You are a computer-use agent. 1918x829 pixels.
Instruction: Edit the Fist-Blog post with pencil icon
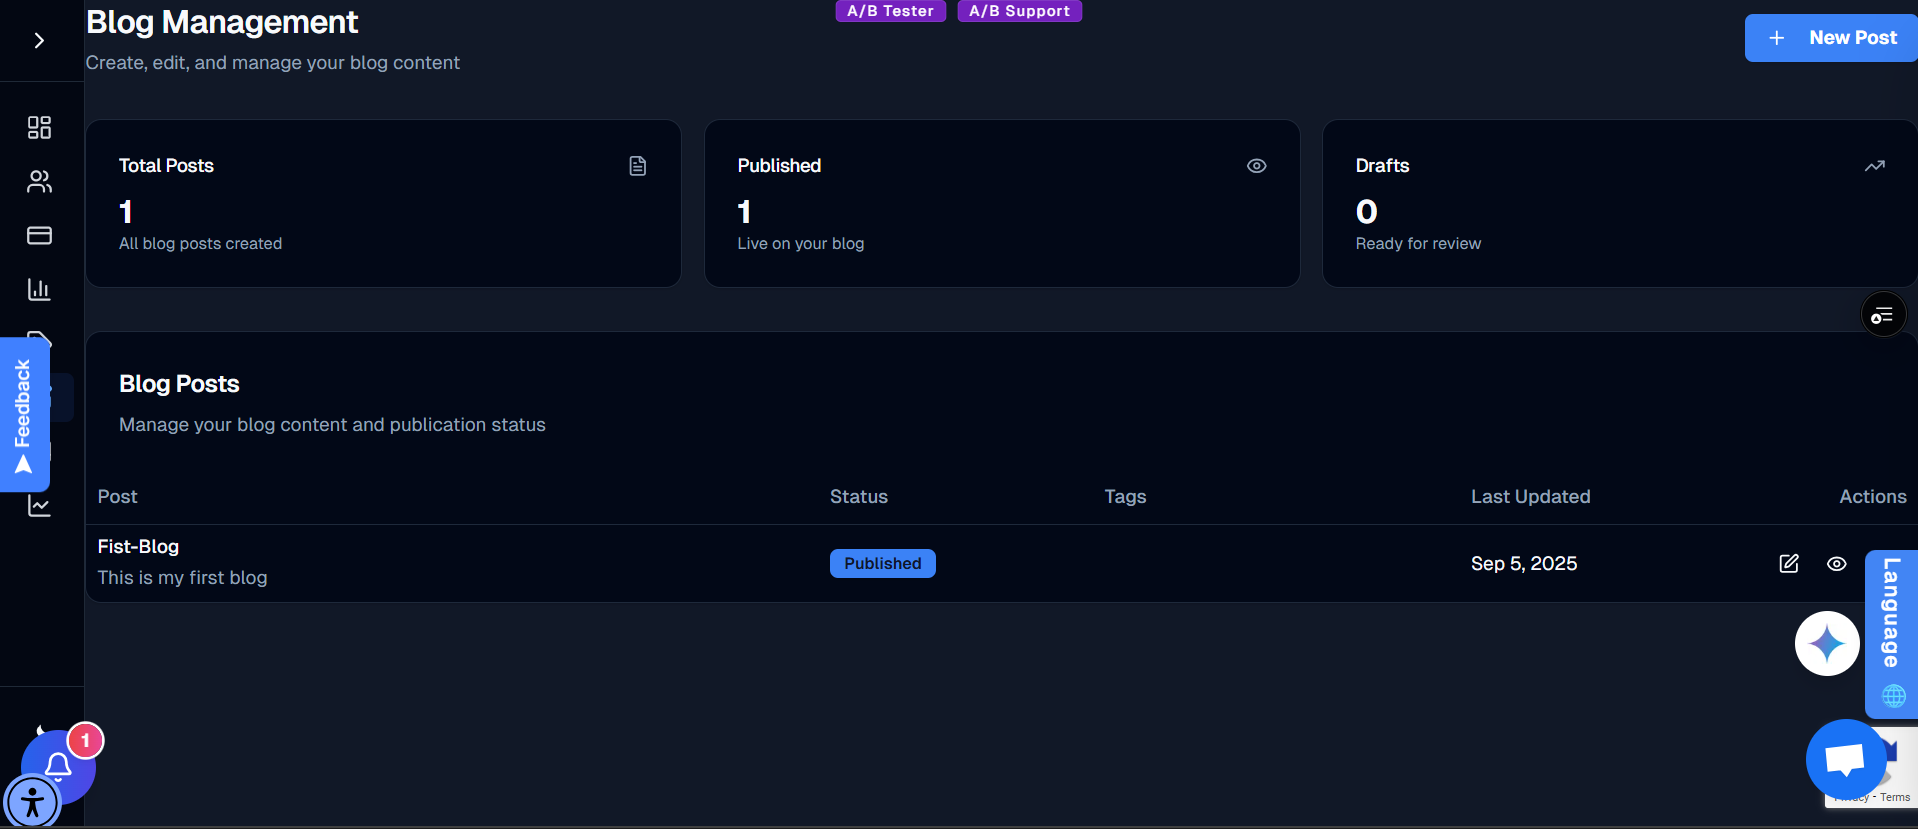click(x=1789, y=564)
